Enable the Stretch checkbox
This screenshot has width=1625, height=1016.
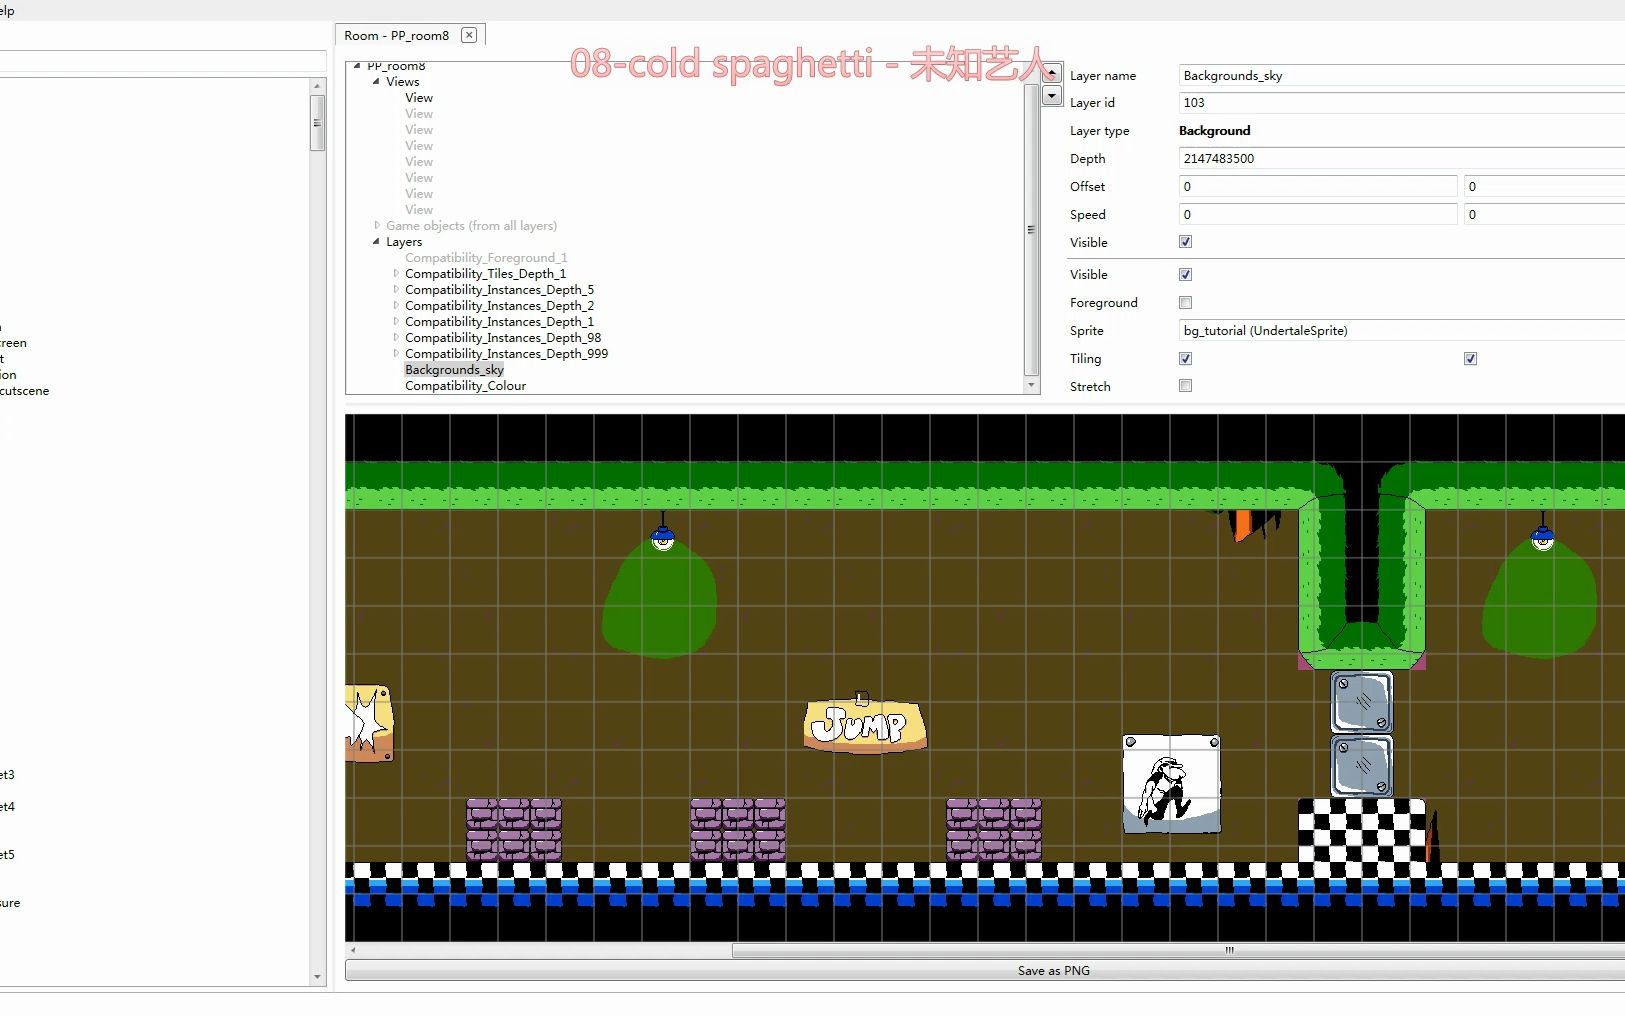[x=1185, y=385]
